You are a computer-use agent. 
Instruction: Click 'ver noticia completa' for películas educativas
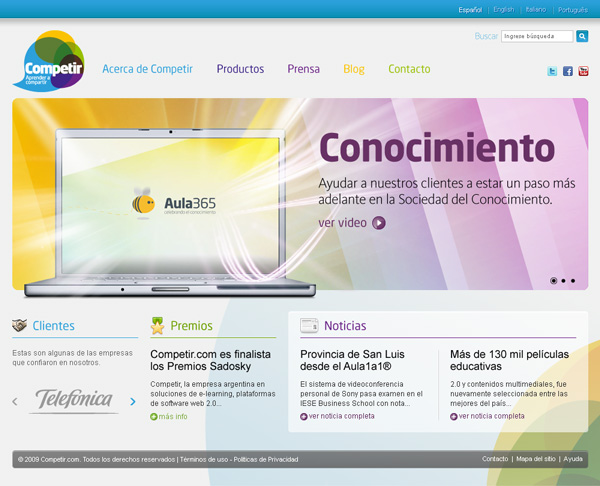point(491,416)
